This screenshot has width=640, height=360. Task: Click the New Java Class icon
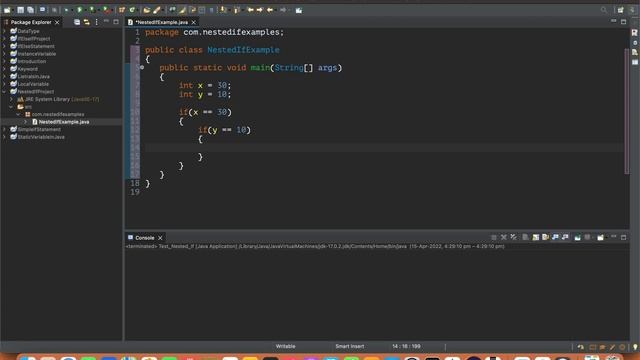[x=132, y=10]
